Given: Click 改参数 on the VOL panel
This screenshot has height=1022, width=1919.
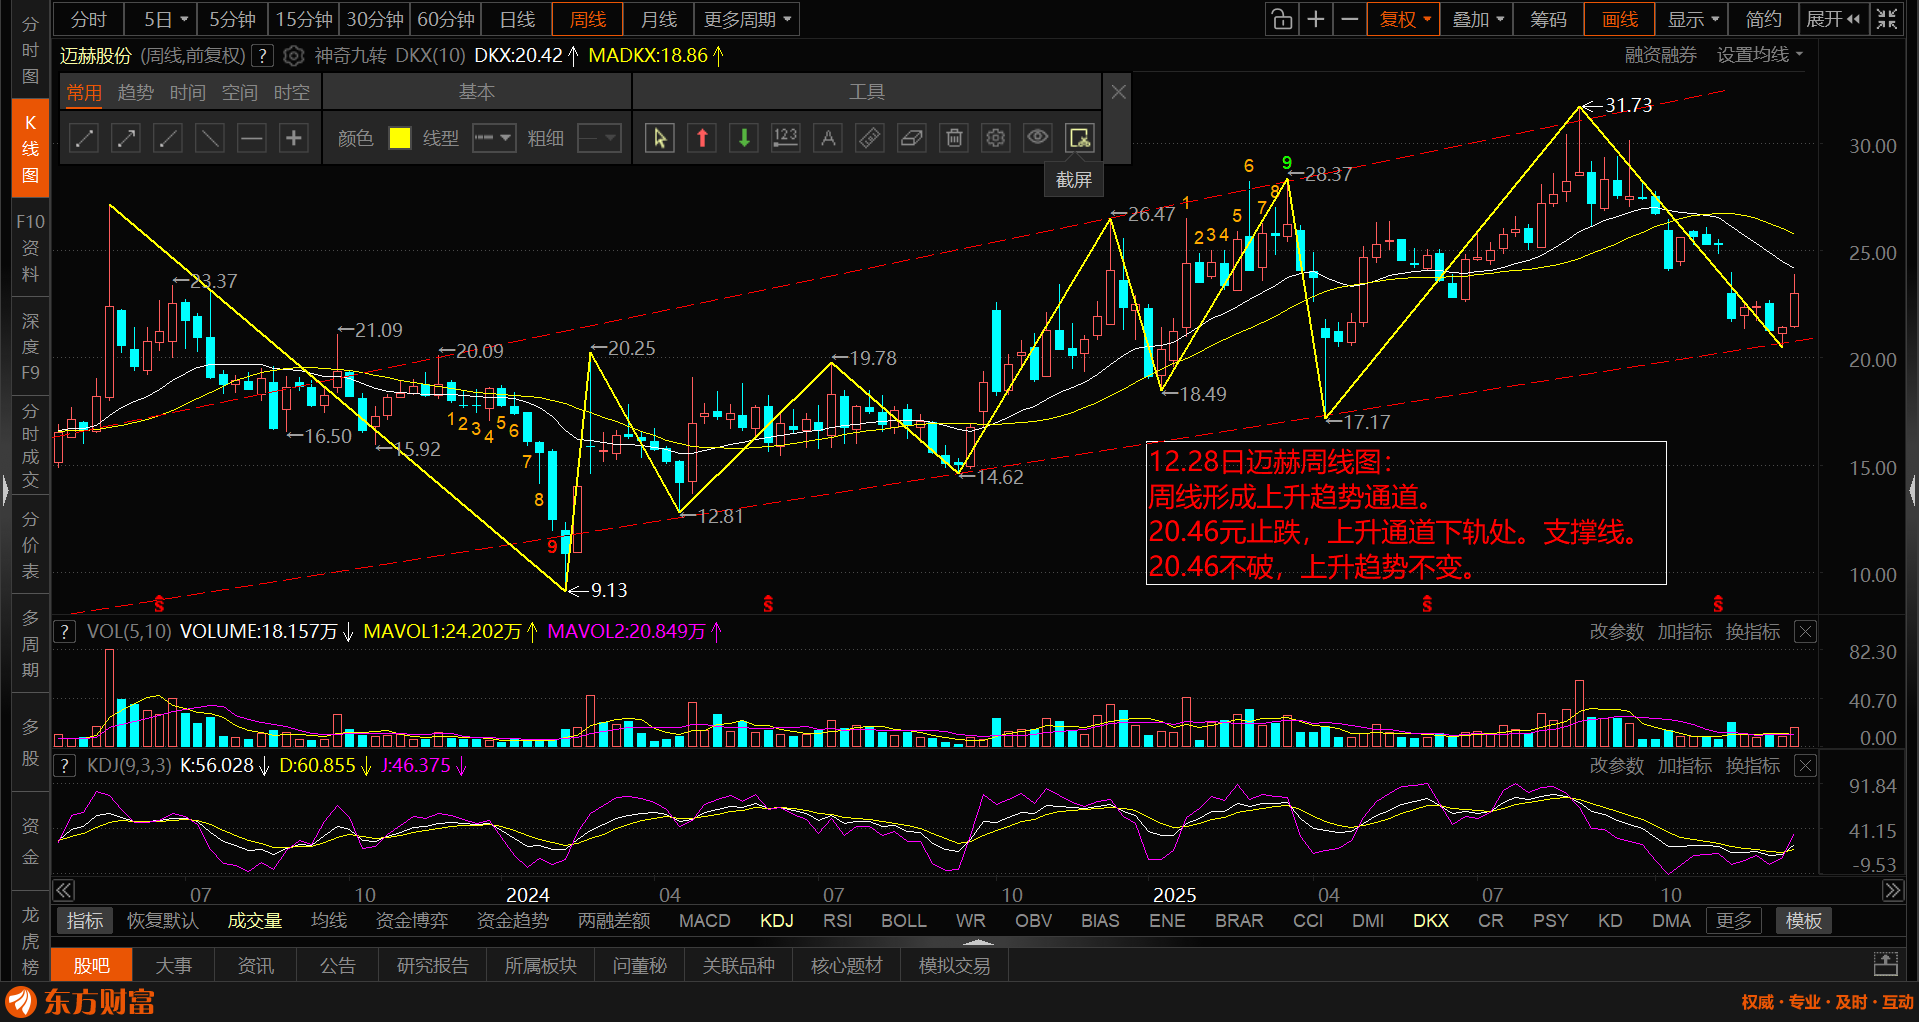Looking at the screenshot, I should tap(1617, 632).
